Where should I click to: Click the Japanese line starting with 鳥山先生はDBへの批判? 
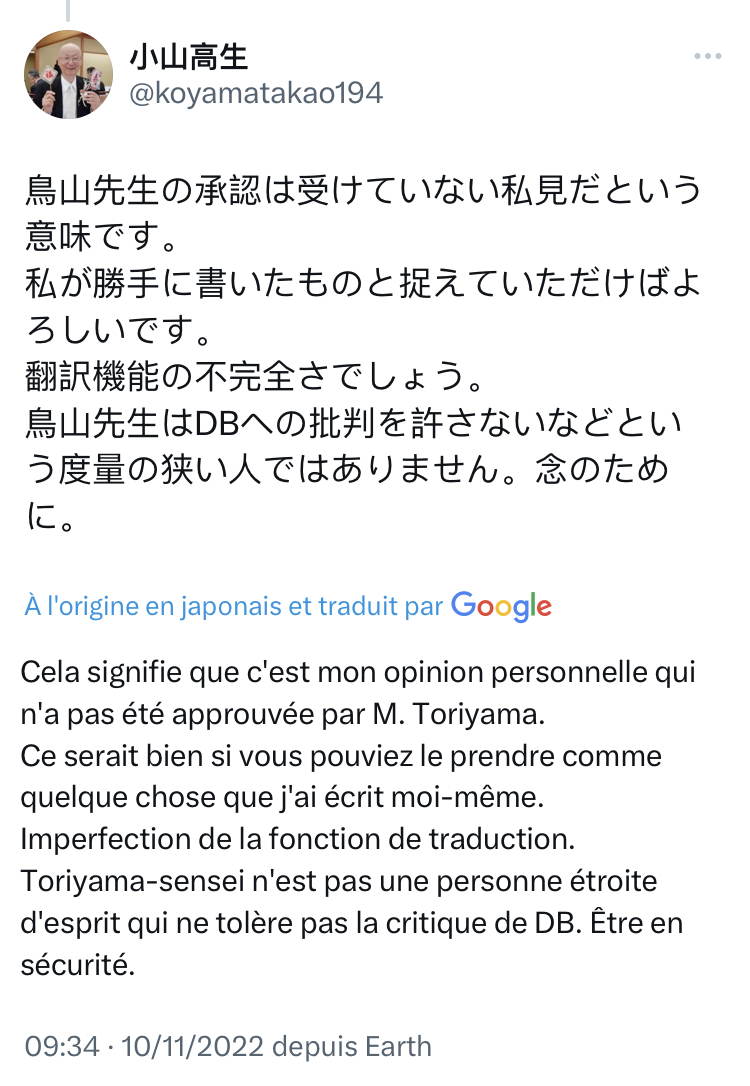point(354,426)
